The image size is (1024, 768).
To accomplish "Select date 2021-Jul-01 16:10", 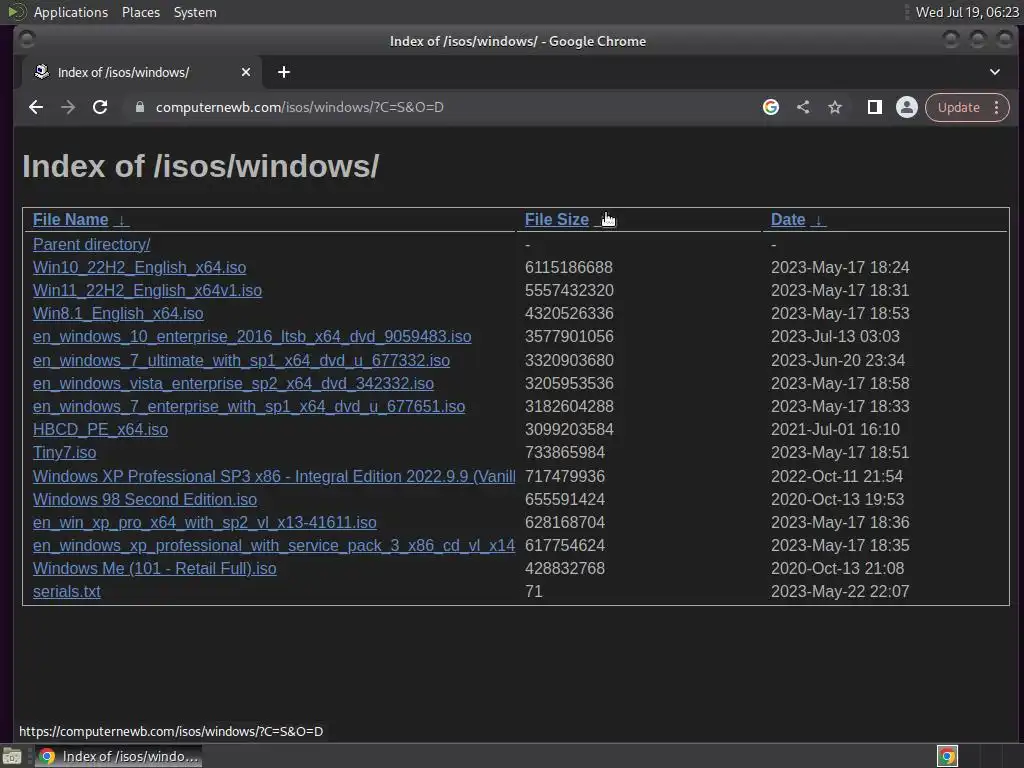I will 835,430.
